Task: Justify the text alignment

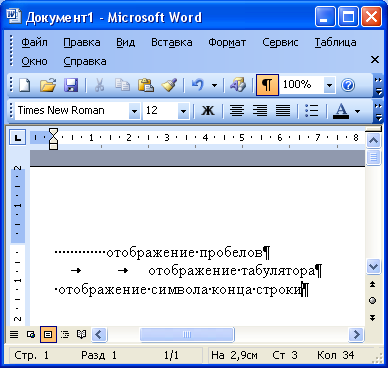Action: point(283,110)
